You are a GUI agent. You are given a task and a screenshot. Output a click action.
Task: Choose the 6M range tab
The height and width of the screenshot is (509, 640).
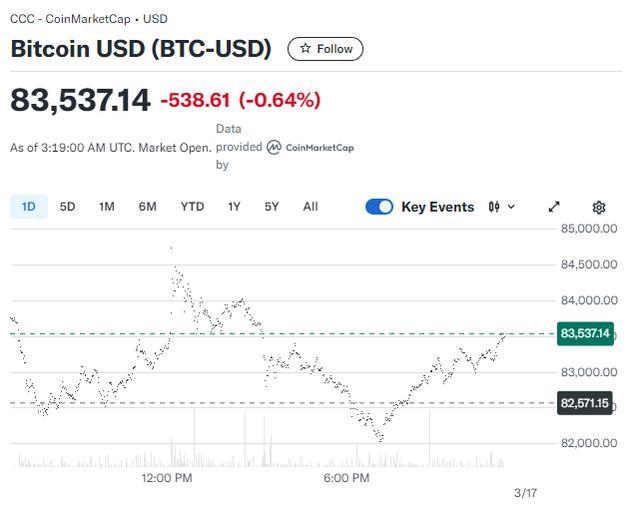(x=147, y=207)
